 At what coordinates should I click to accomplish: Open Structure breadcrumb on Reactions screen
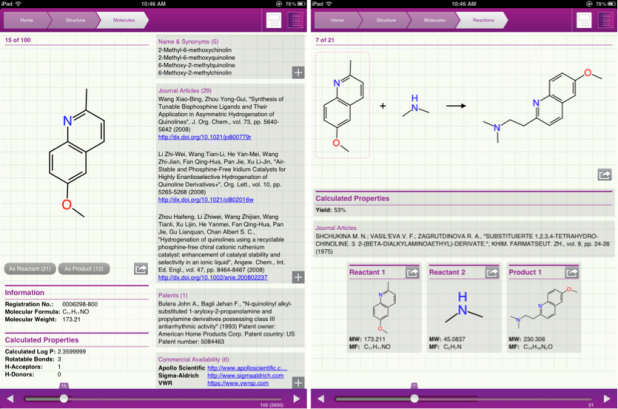[385, 20]
